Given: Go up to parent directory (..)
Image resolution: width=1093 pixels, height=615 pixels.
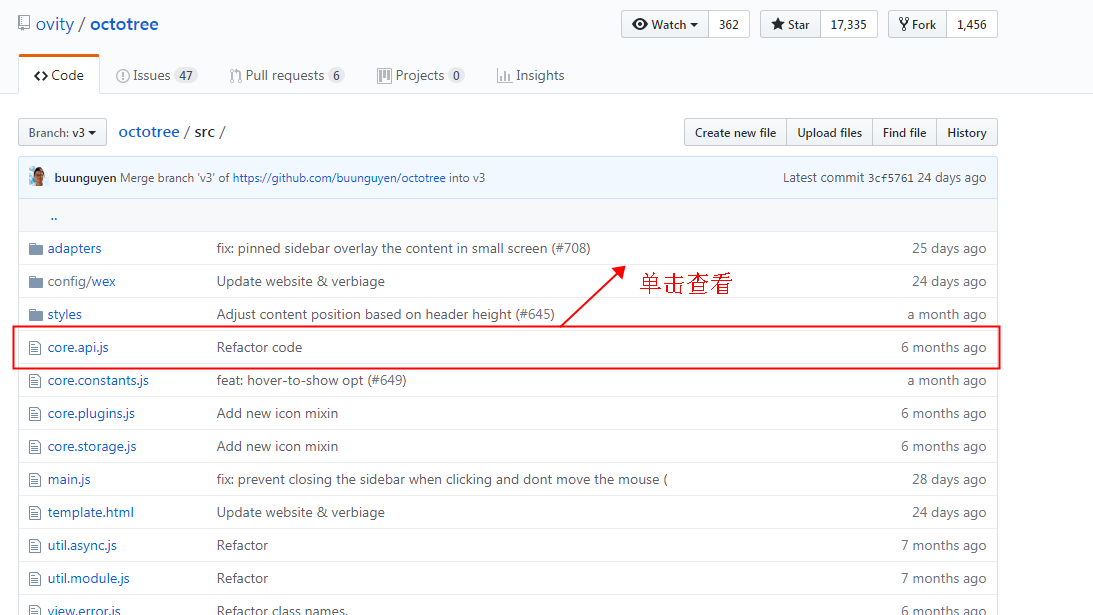Looking at the screenshot, I should click(54, 216).
